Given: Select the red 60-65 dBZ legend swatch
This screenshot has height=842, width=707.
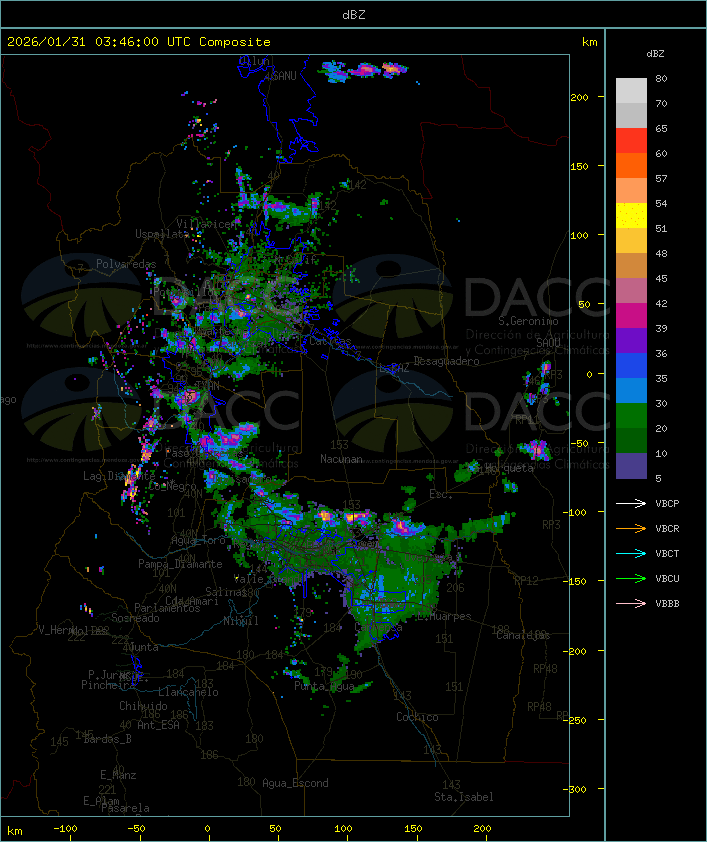Looking at the screenshot, I should [631, 140].
